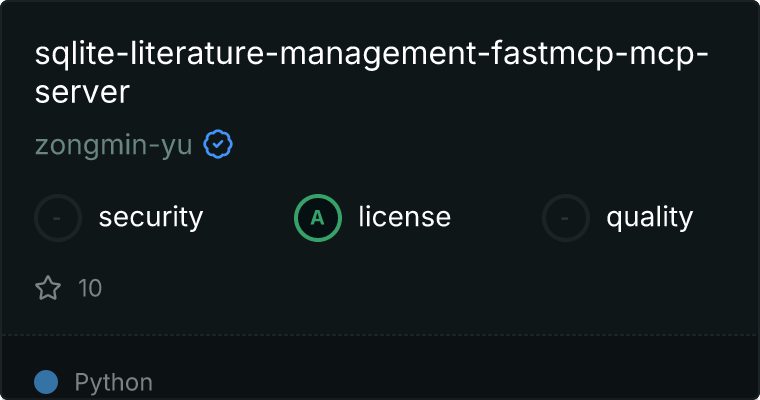Click the verified badge next to zongmin-yu
This screenshot has width=760, height=400.
[x=218, y=145]
